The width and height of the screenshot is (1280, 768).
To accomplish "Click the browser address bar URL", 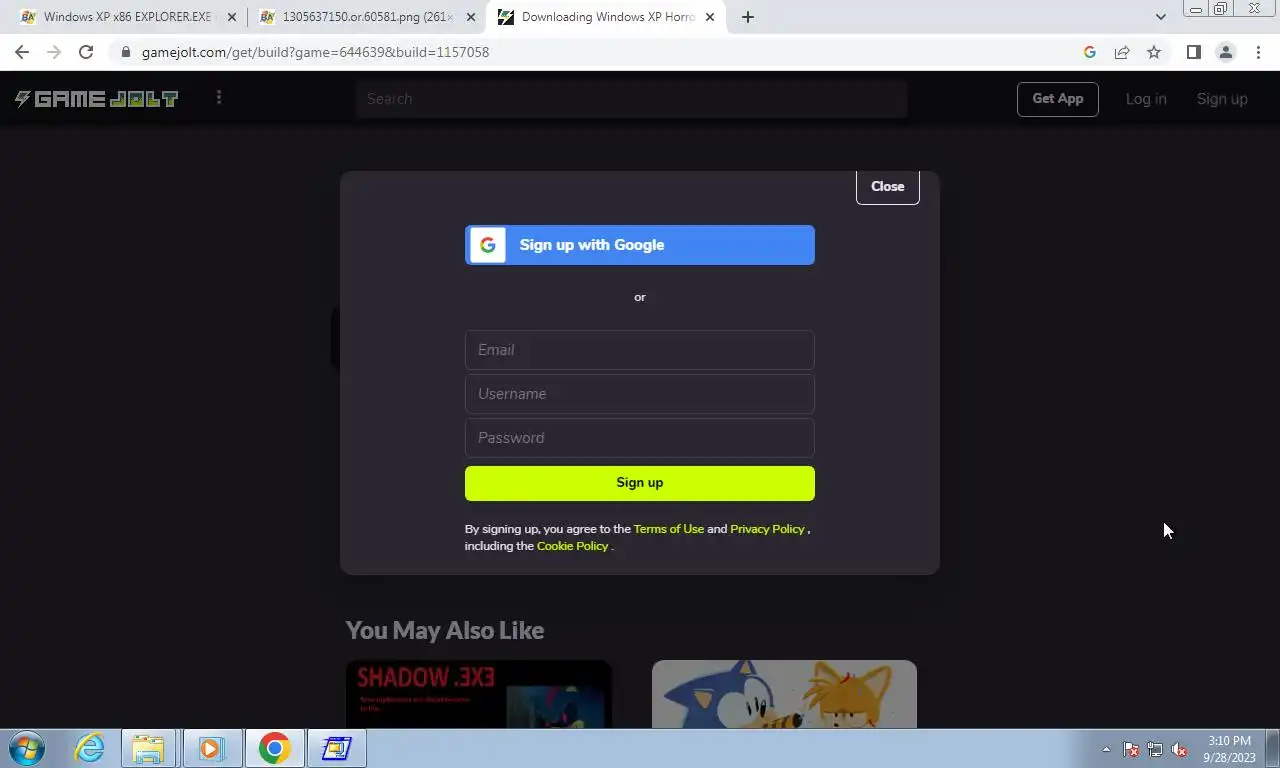I will (315, 52).
